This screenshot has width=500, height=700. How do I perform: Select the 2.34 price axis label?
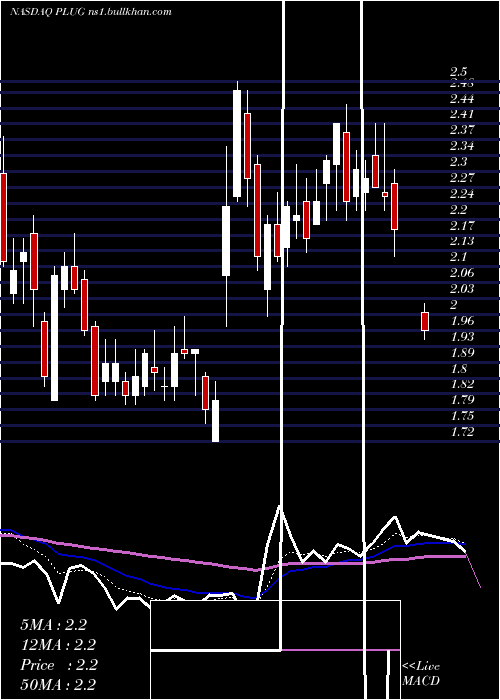tap(462, 146)
